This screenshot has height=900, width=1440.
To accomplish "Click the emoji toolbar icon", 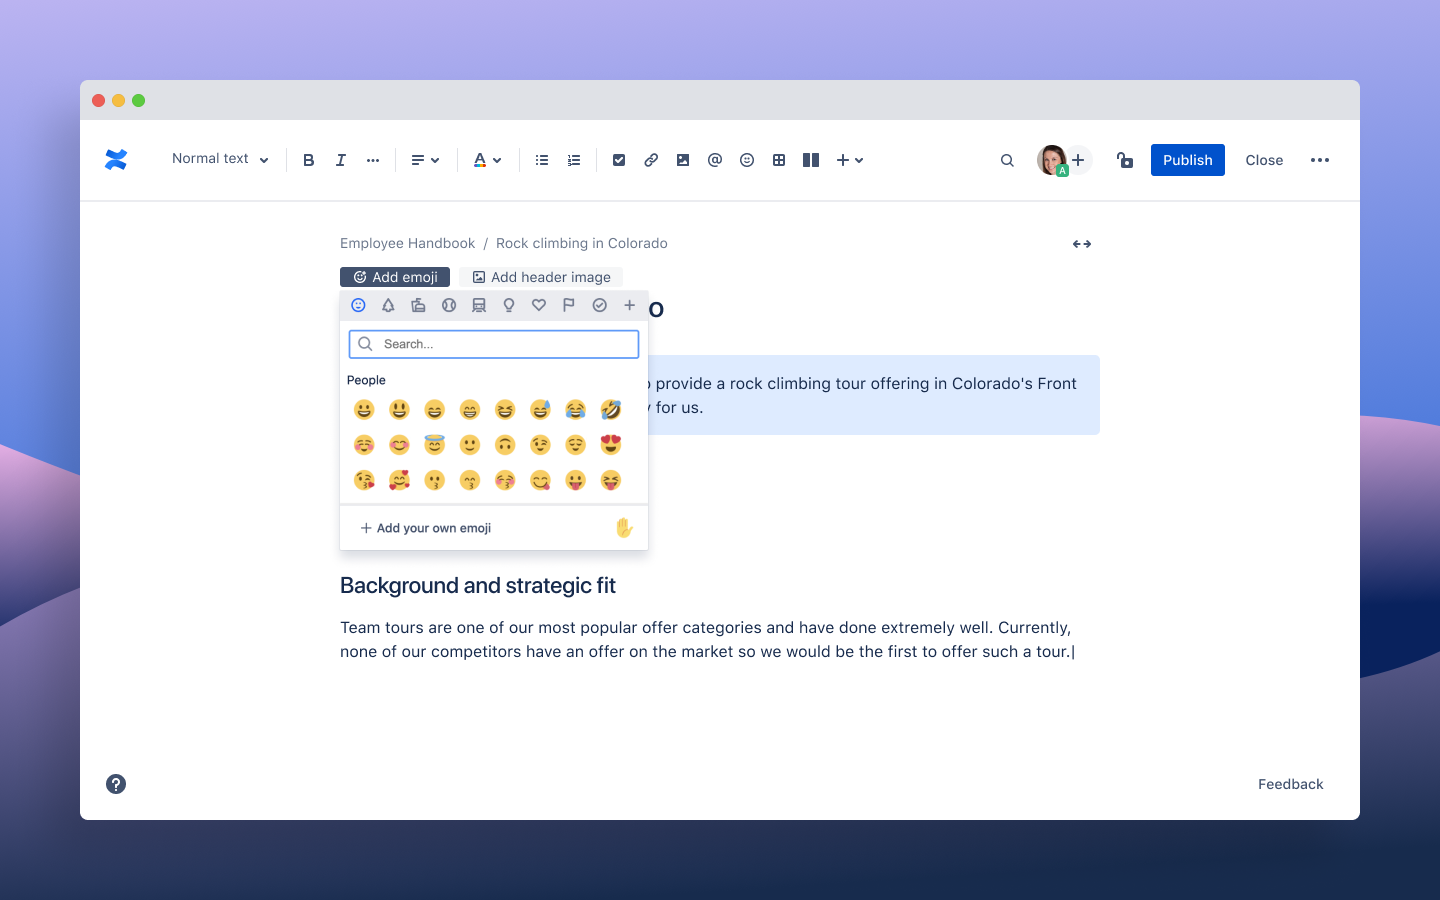I will tap(747, 160).
